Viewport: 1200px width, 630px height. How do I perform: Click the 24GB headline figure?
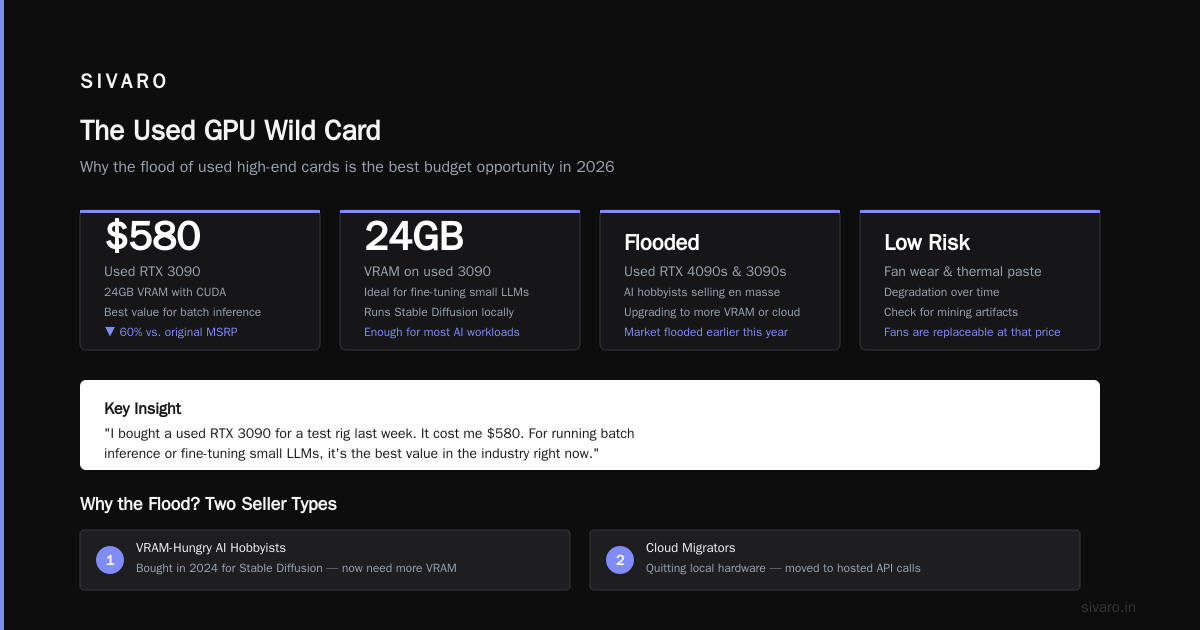click(414, 236)
